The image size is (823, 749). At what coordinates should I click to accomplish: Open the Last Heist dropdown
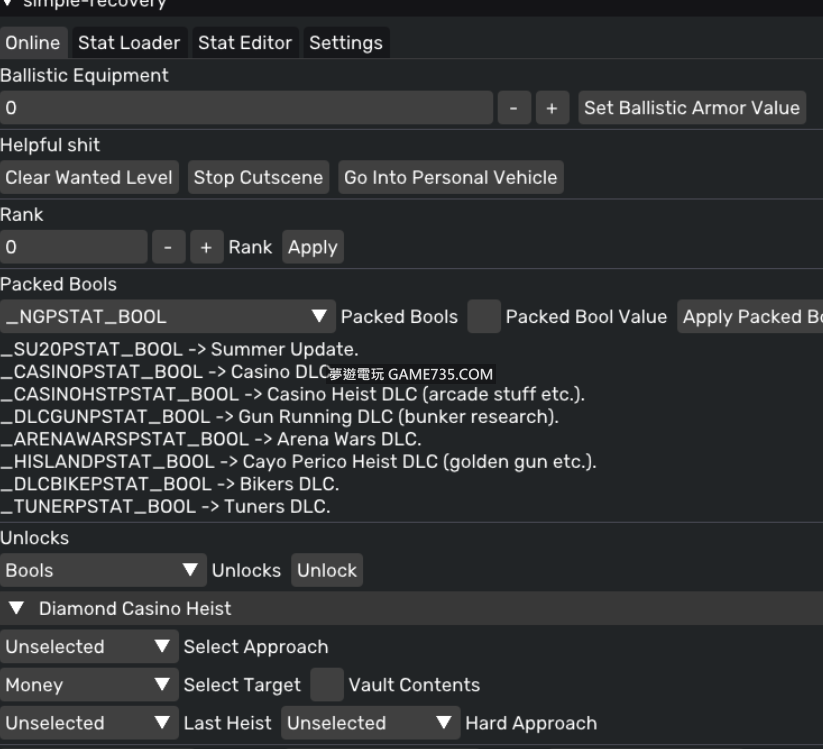click(89, 723)
